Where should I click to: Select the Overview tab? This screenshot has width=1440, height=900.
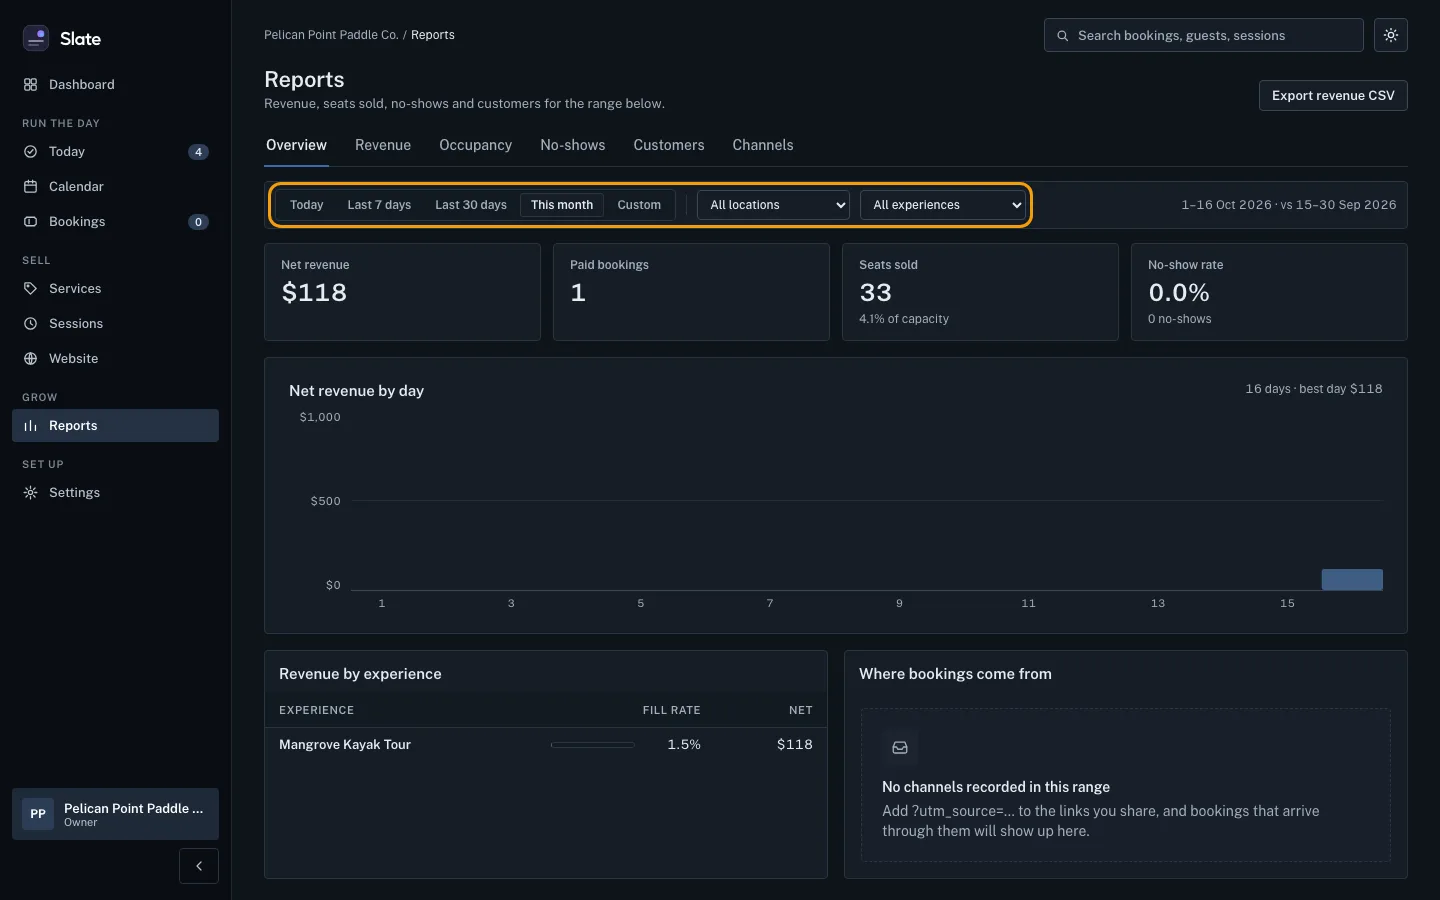pos(296,145)
